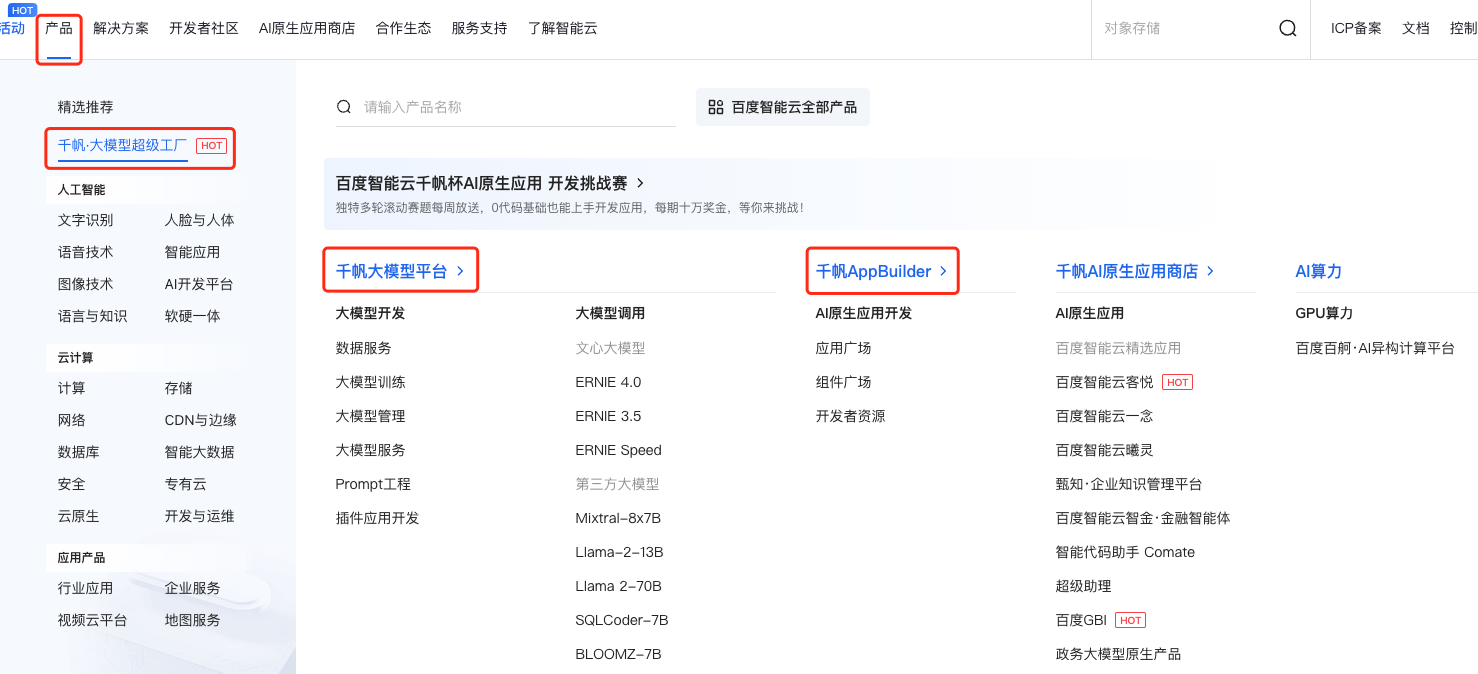1478x674 pixels.
Task: Open the AI原生应用商店 menu item
Action: [x=307, y=28]
